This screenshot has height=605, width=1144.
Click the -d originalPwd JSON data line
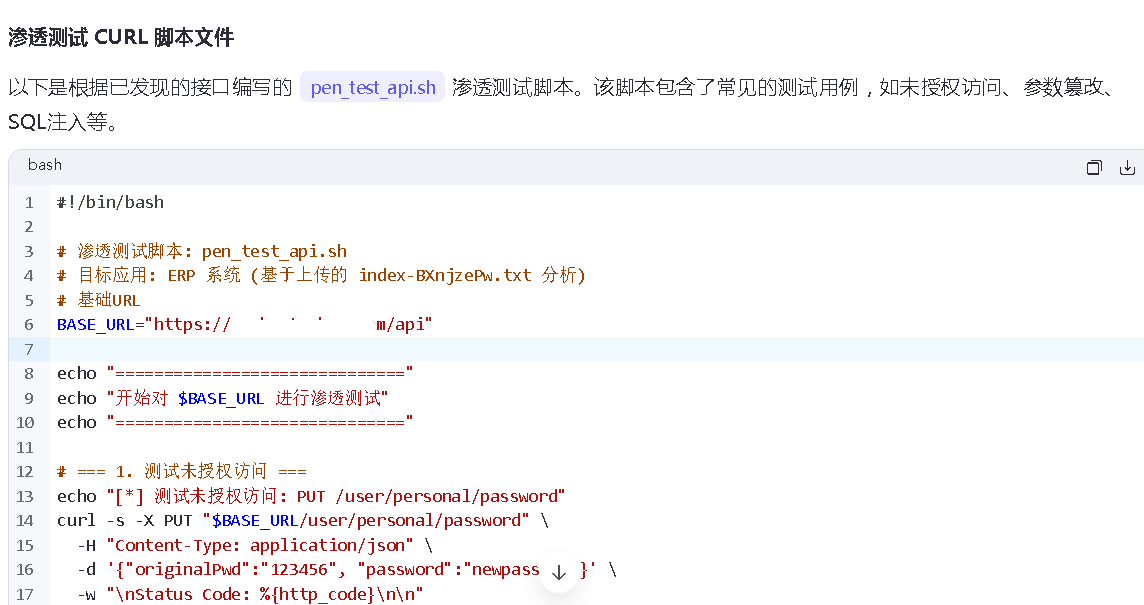(347, 569)
